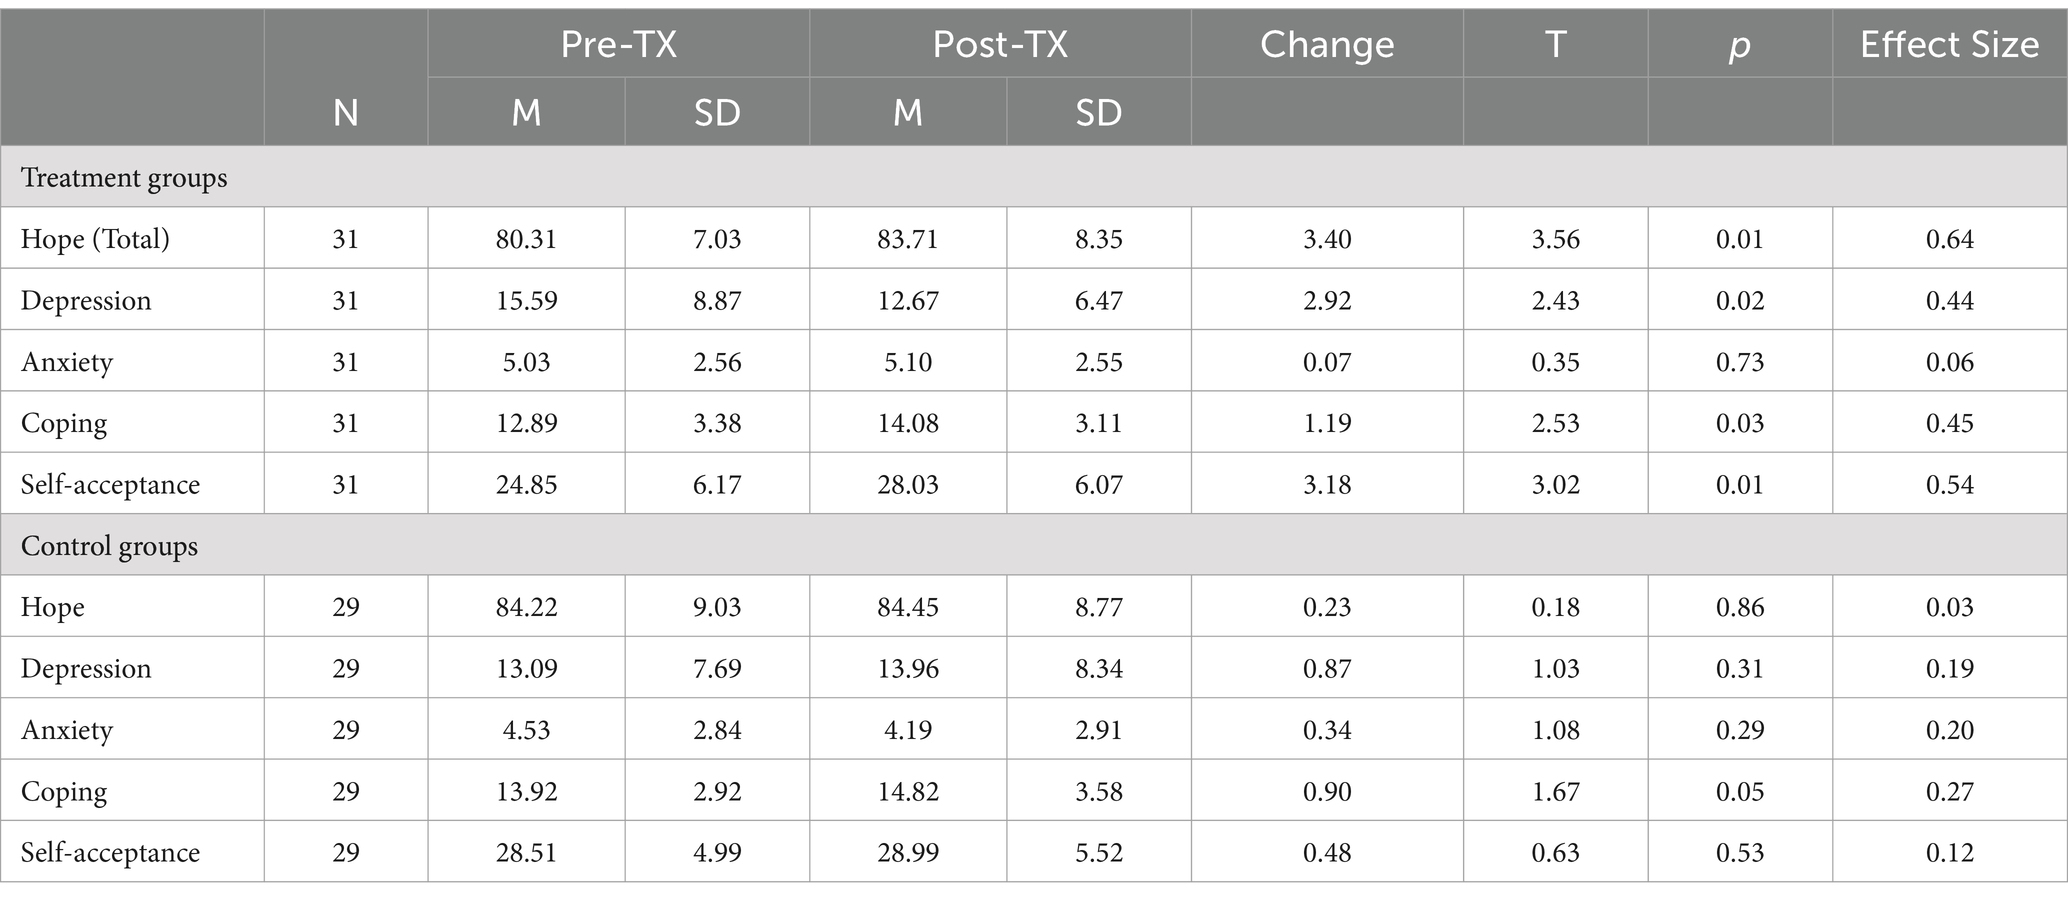
Task: Click treatment Self-acceptance change 3.18
Action: (1327, 485)
